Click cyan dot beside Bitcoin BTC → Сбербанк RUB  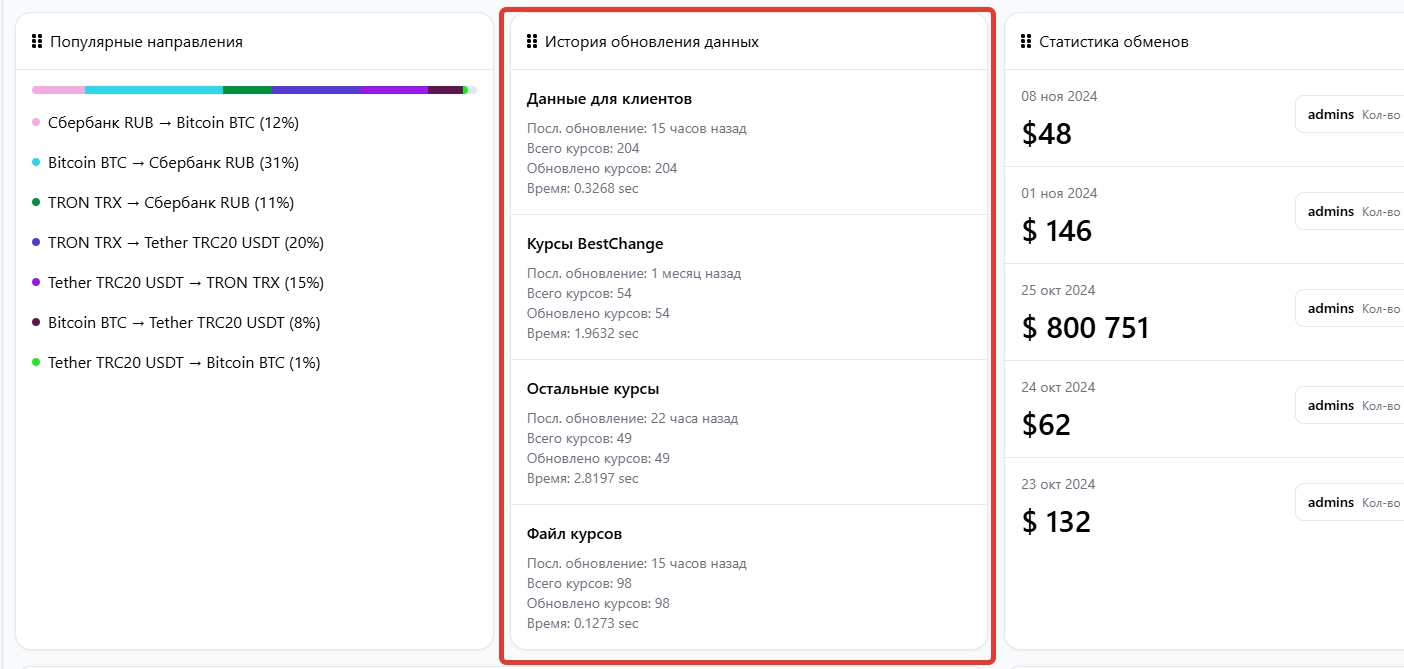tap(36, 163)
